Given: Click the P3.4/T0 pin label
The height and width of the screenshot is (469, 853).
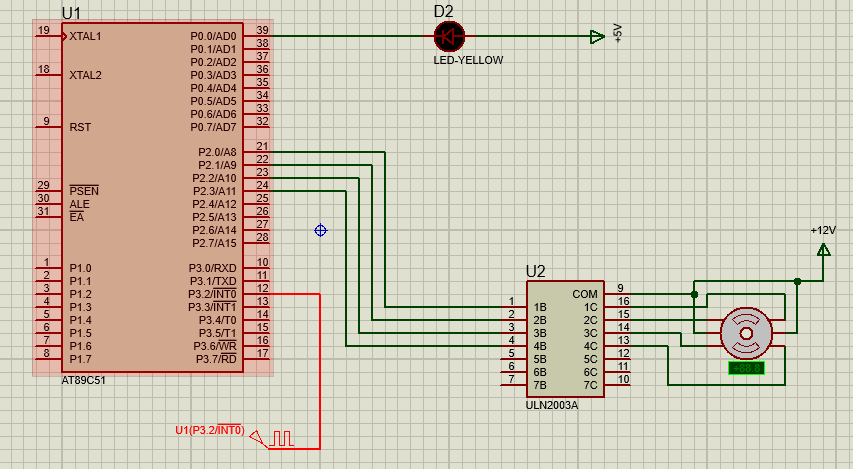Looking at the screenshot, I should click(x=218, y=320).
